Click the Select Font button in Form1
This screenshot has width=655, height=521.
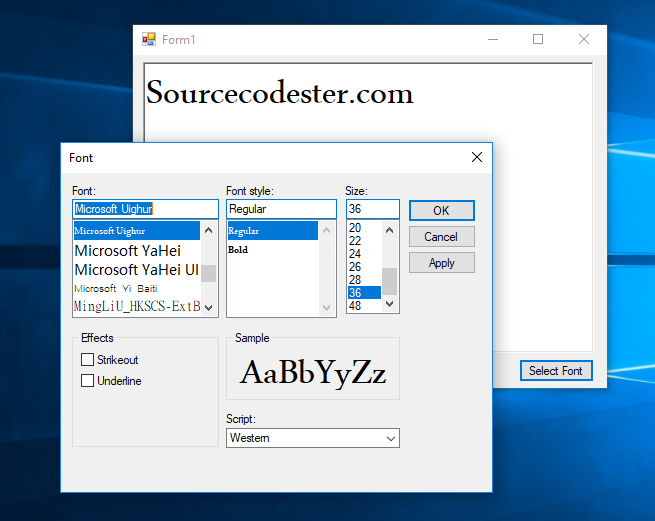[556, 371]
